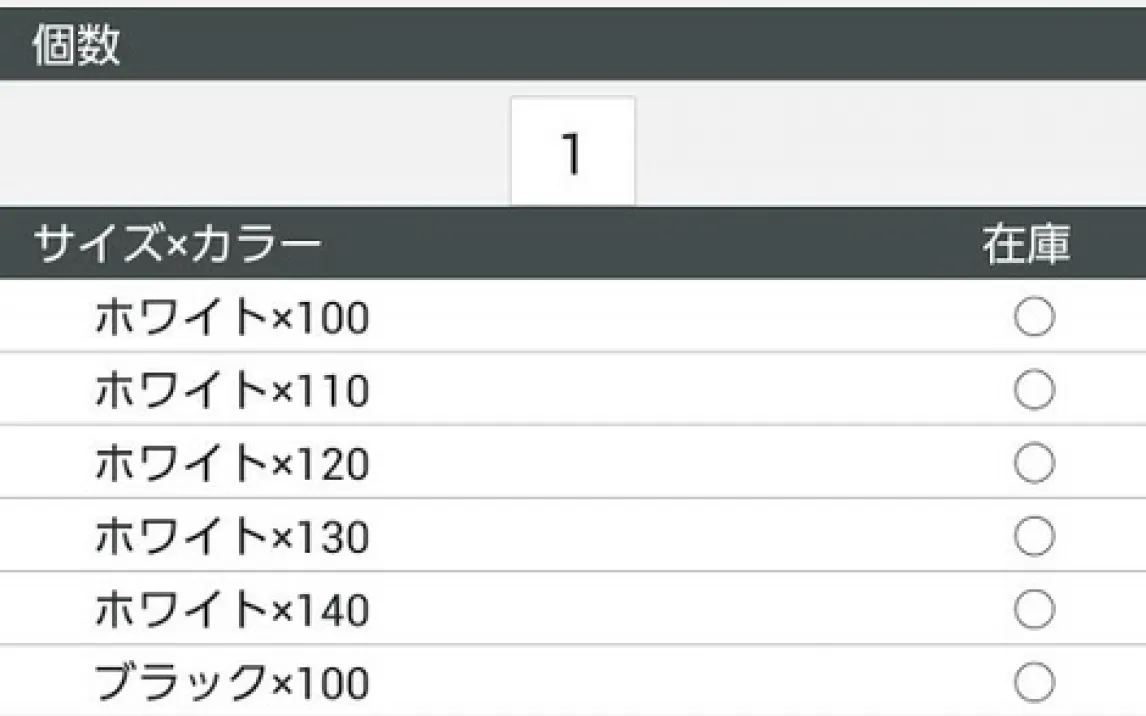Click the 在庫 column header
This screenshot has height=716, width=1146.
pyautogui.click(x=1026, y=245)
